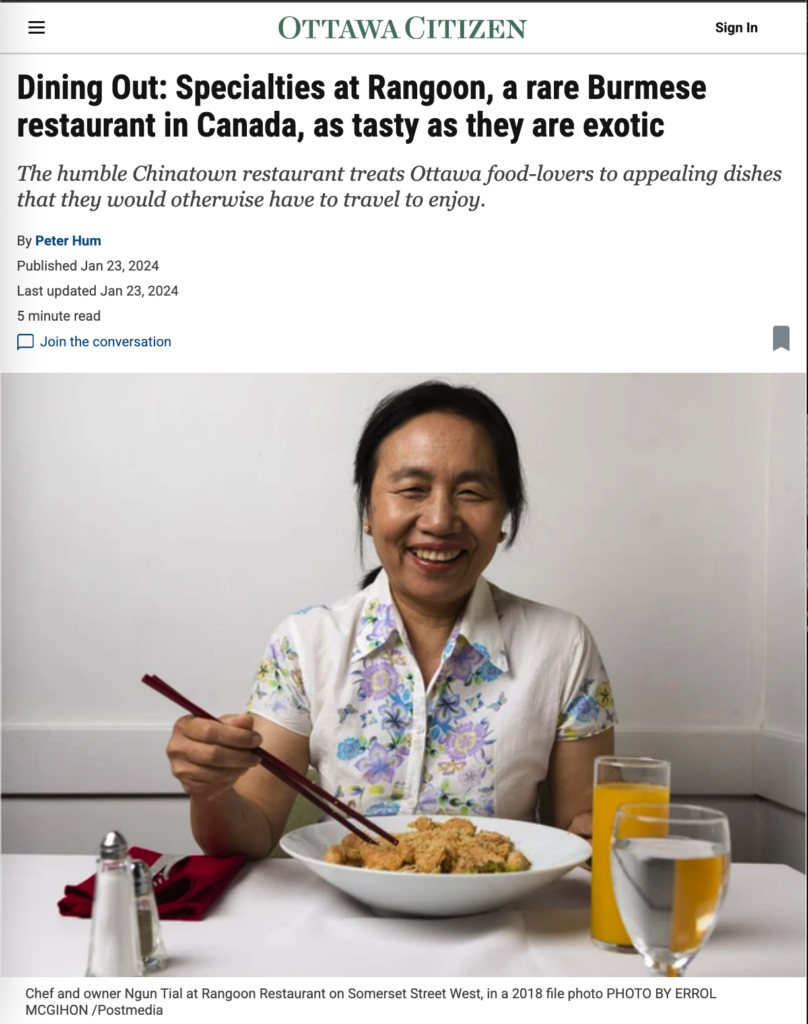Click the Last updated Jan 23, 2024 line
This screenshot has height=1024, width=808.
coord(97,291)
